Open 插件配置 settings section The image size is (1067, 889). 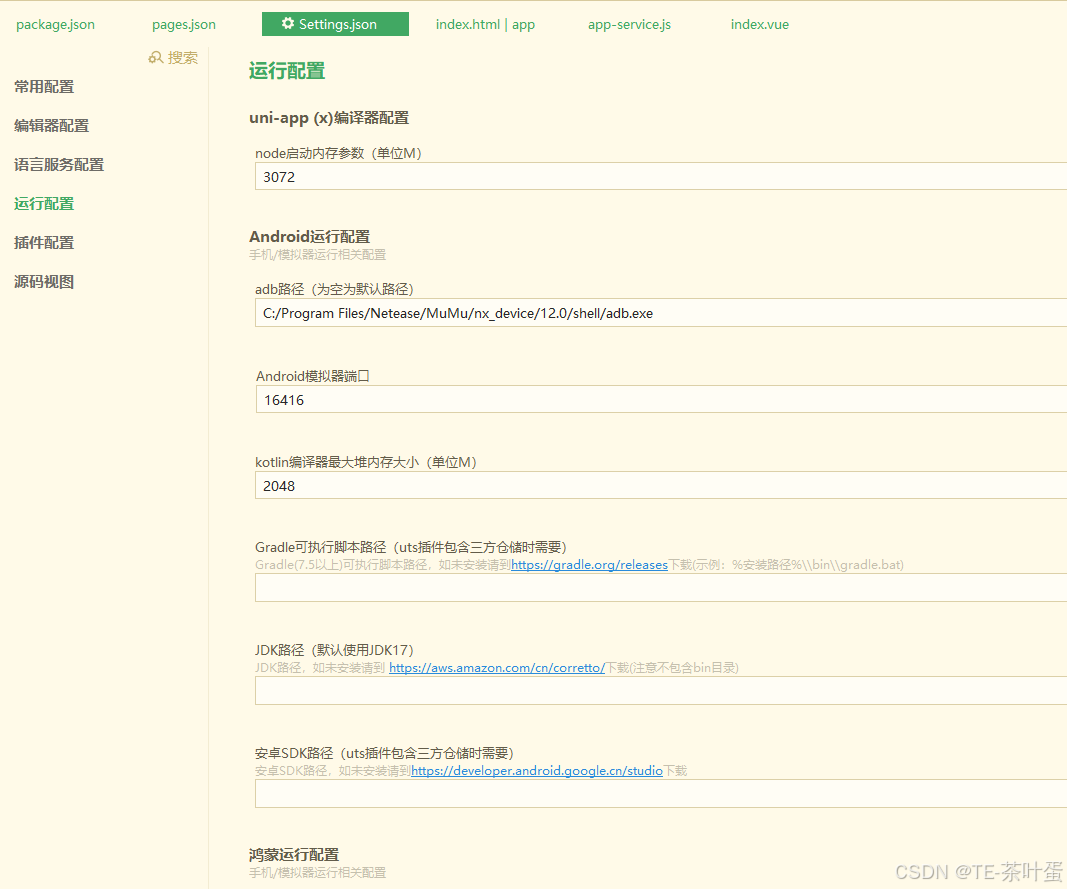pos(43,242)
